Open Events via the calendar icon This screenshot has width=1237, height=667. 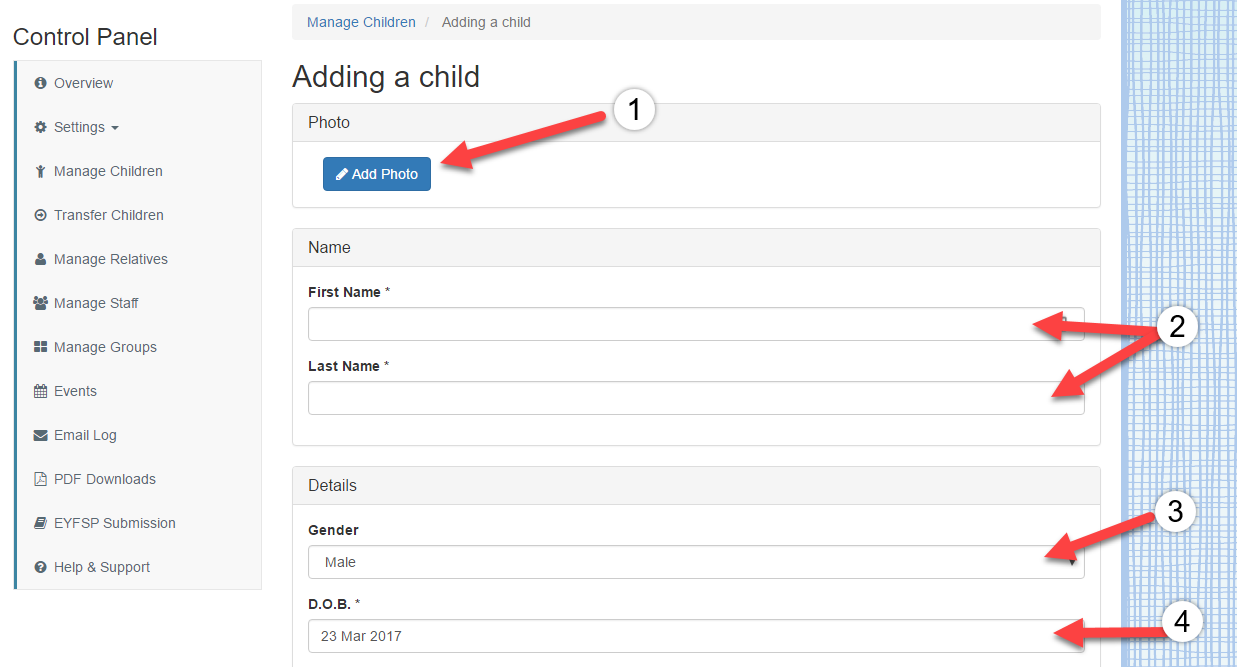click(41, 391)
